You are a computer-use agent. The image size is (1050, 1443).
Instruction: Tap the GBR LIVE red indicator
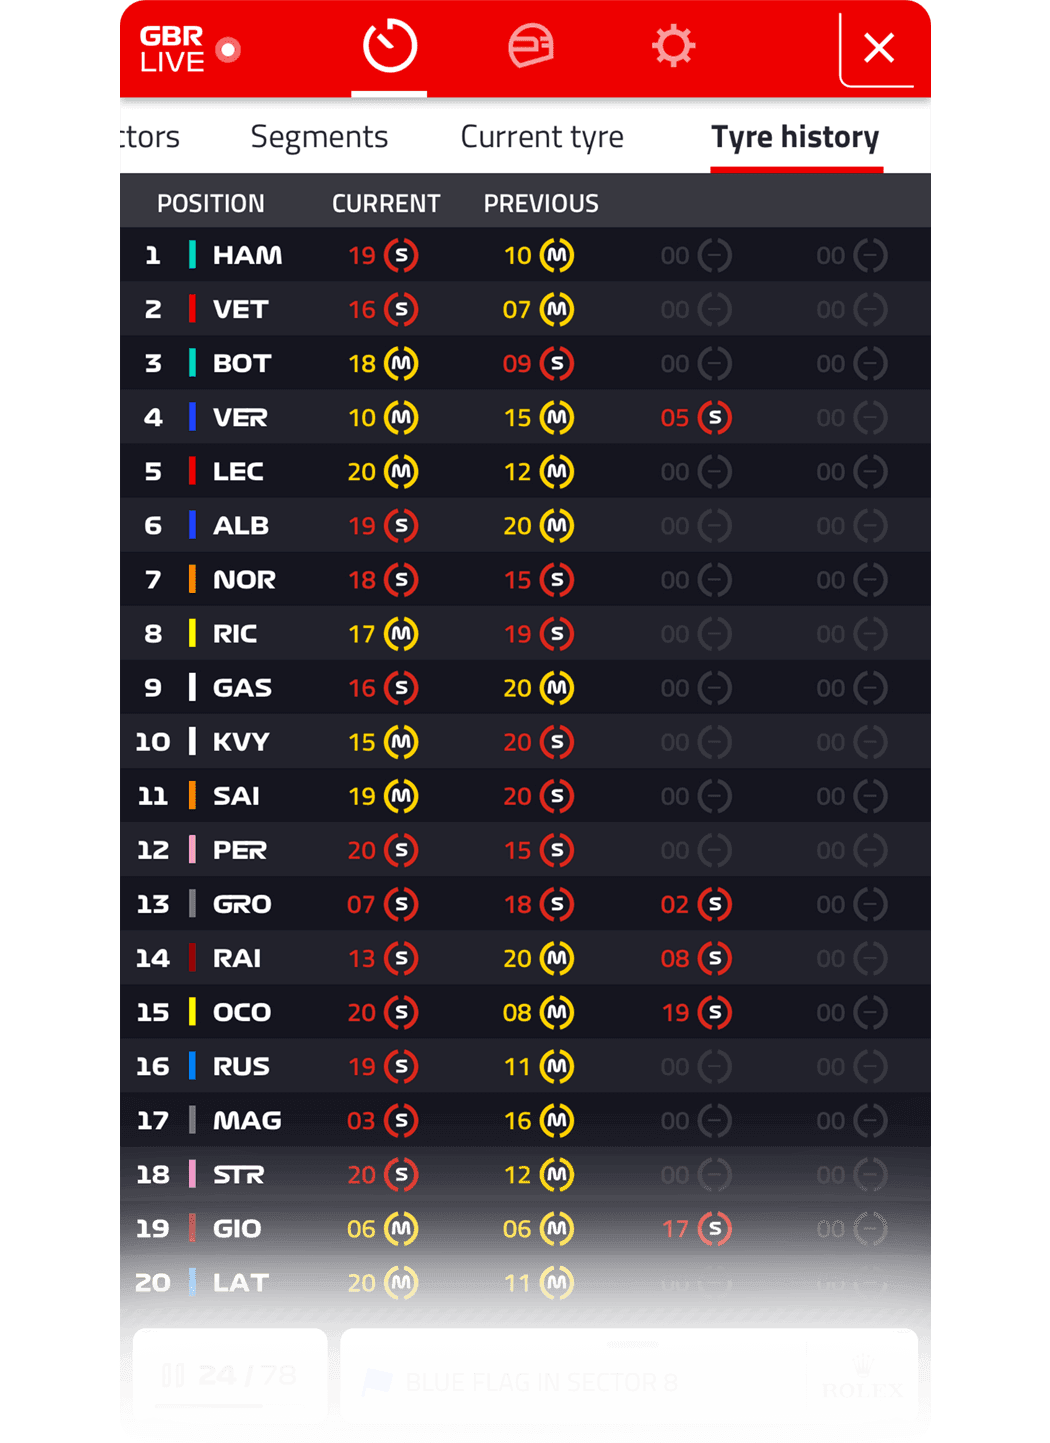pyautogui.click(x=228, y=49)
